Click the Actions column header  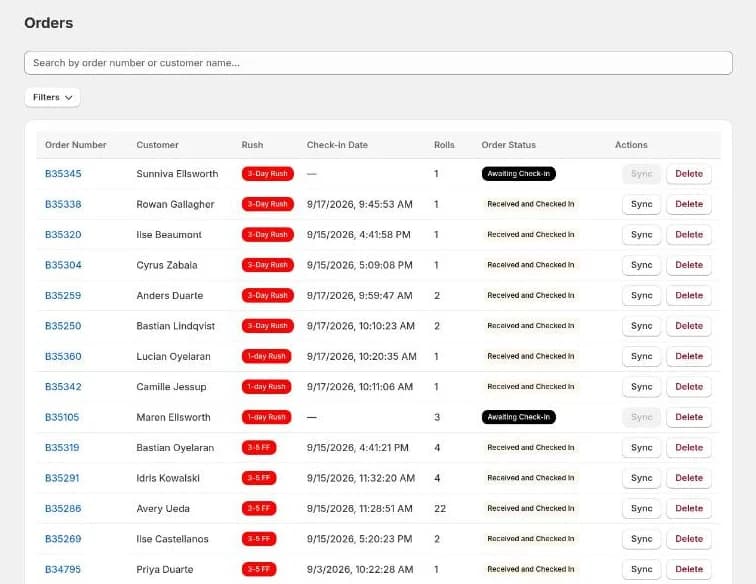(631, 145)
